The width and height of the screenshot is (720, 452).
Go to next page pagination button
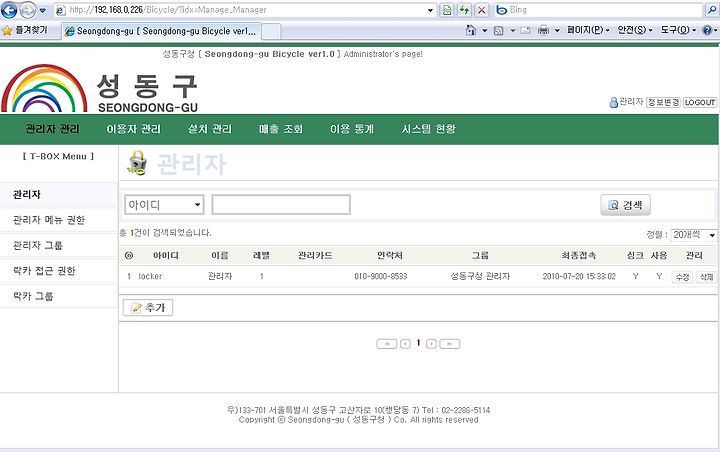pyautogui.click(x=431, y=344)
